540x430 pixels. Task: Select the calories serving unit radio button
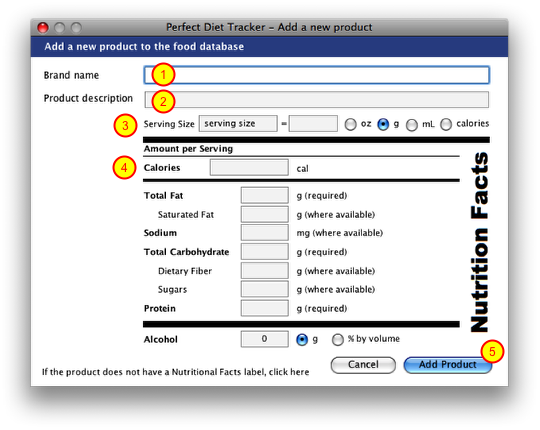coord(446,124)
